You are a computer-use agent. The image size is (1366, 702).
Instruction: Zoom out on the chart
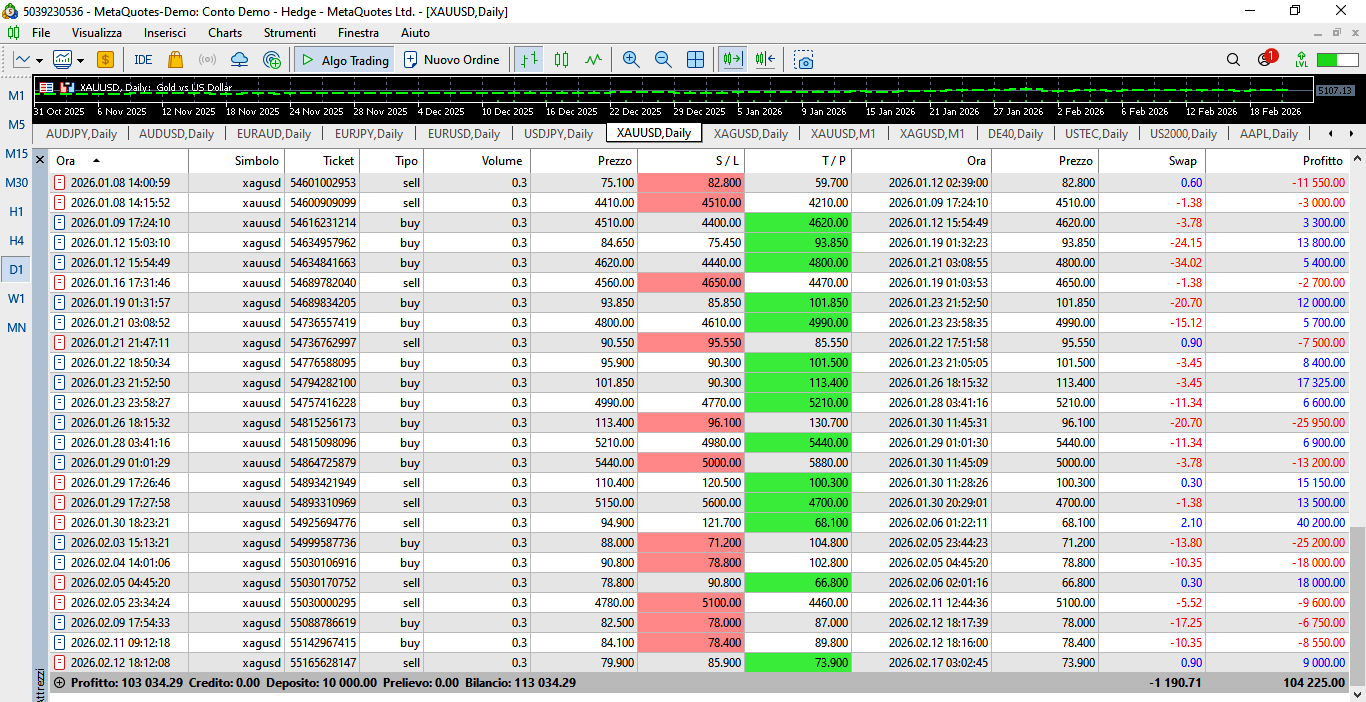(663, 60)
